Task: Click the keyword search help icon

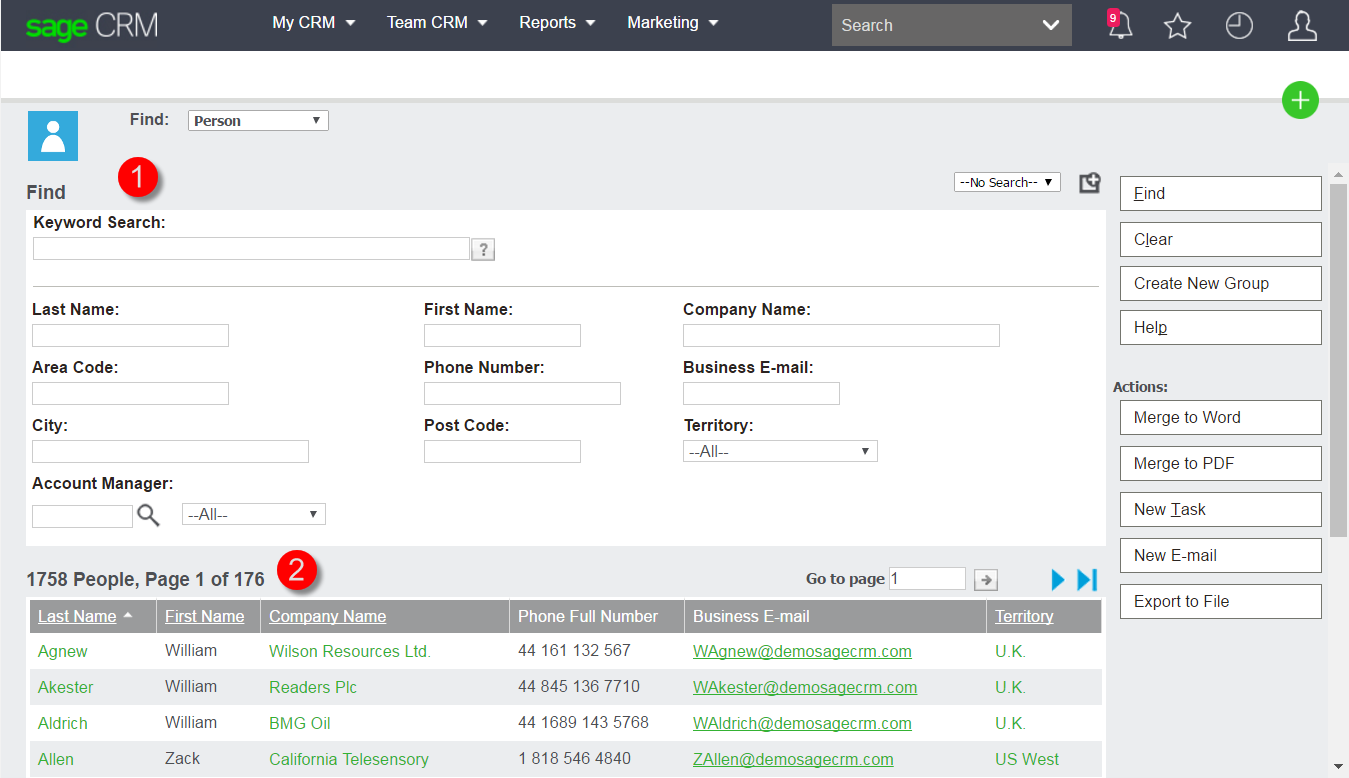Action: (483, 249)
